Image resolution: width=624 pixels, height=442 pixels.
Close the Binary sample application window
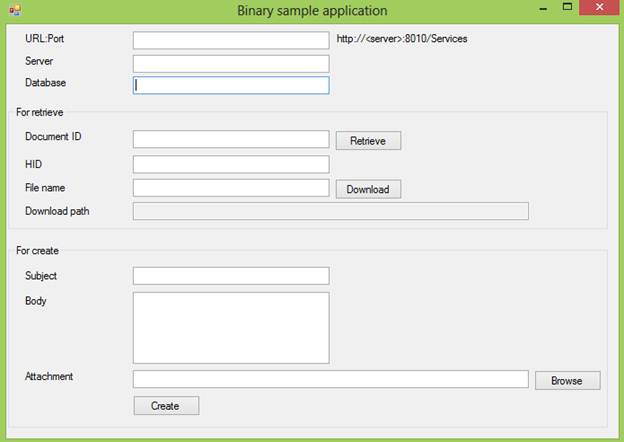point(599,8)
